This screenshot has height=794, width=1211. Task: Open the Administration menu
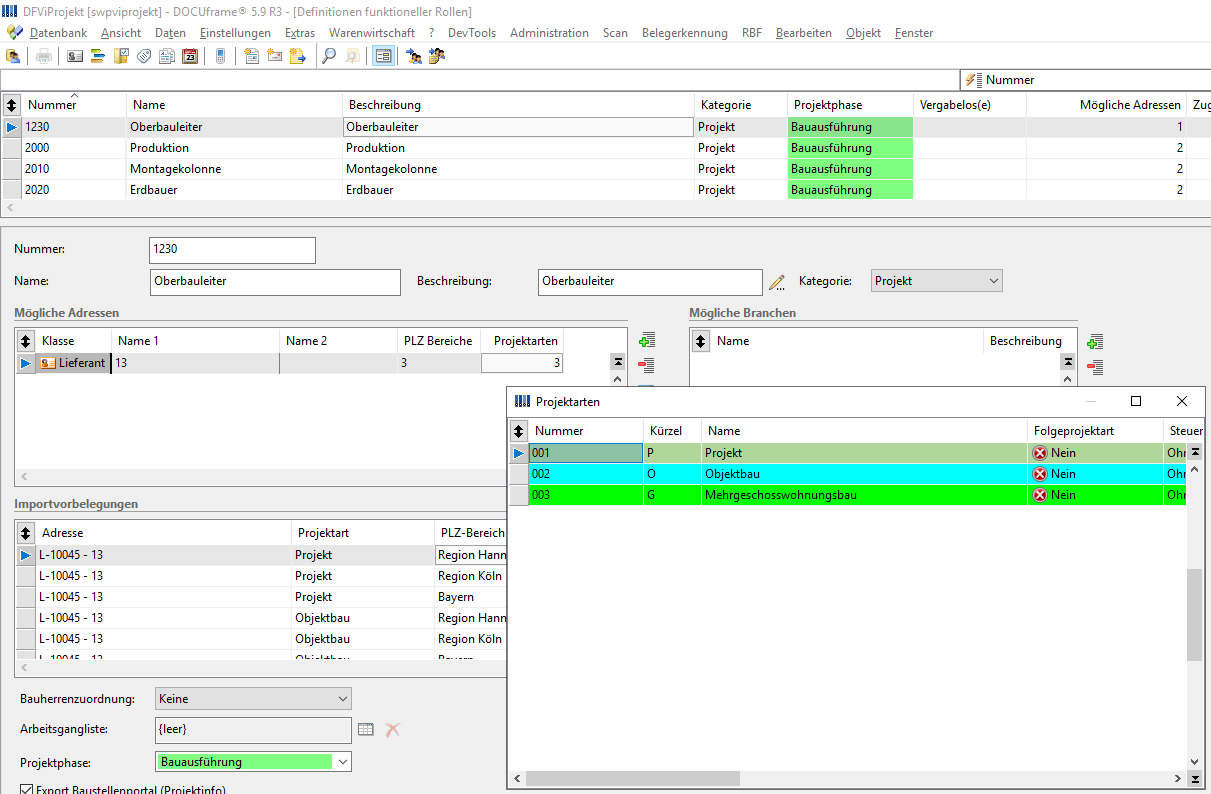click(x=549, y=33)
